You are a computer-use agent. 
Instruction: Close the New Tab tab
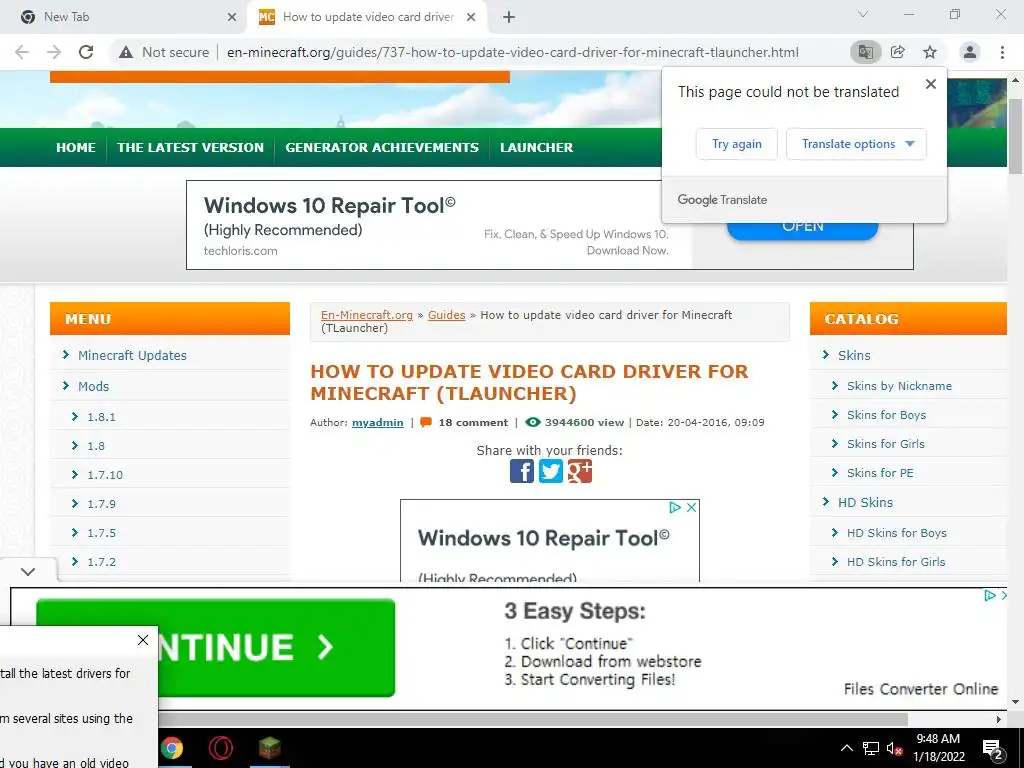[232, 17]
